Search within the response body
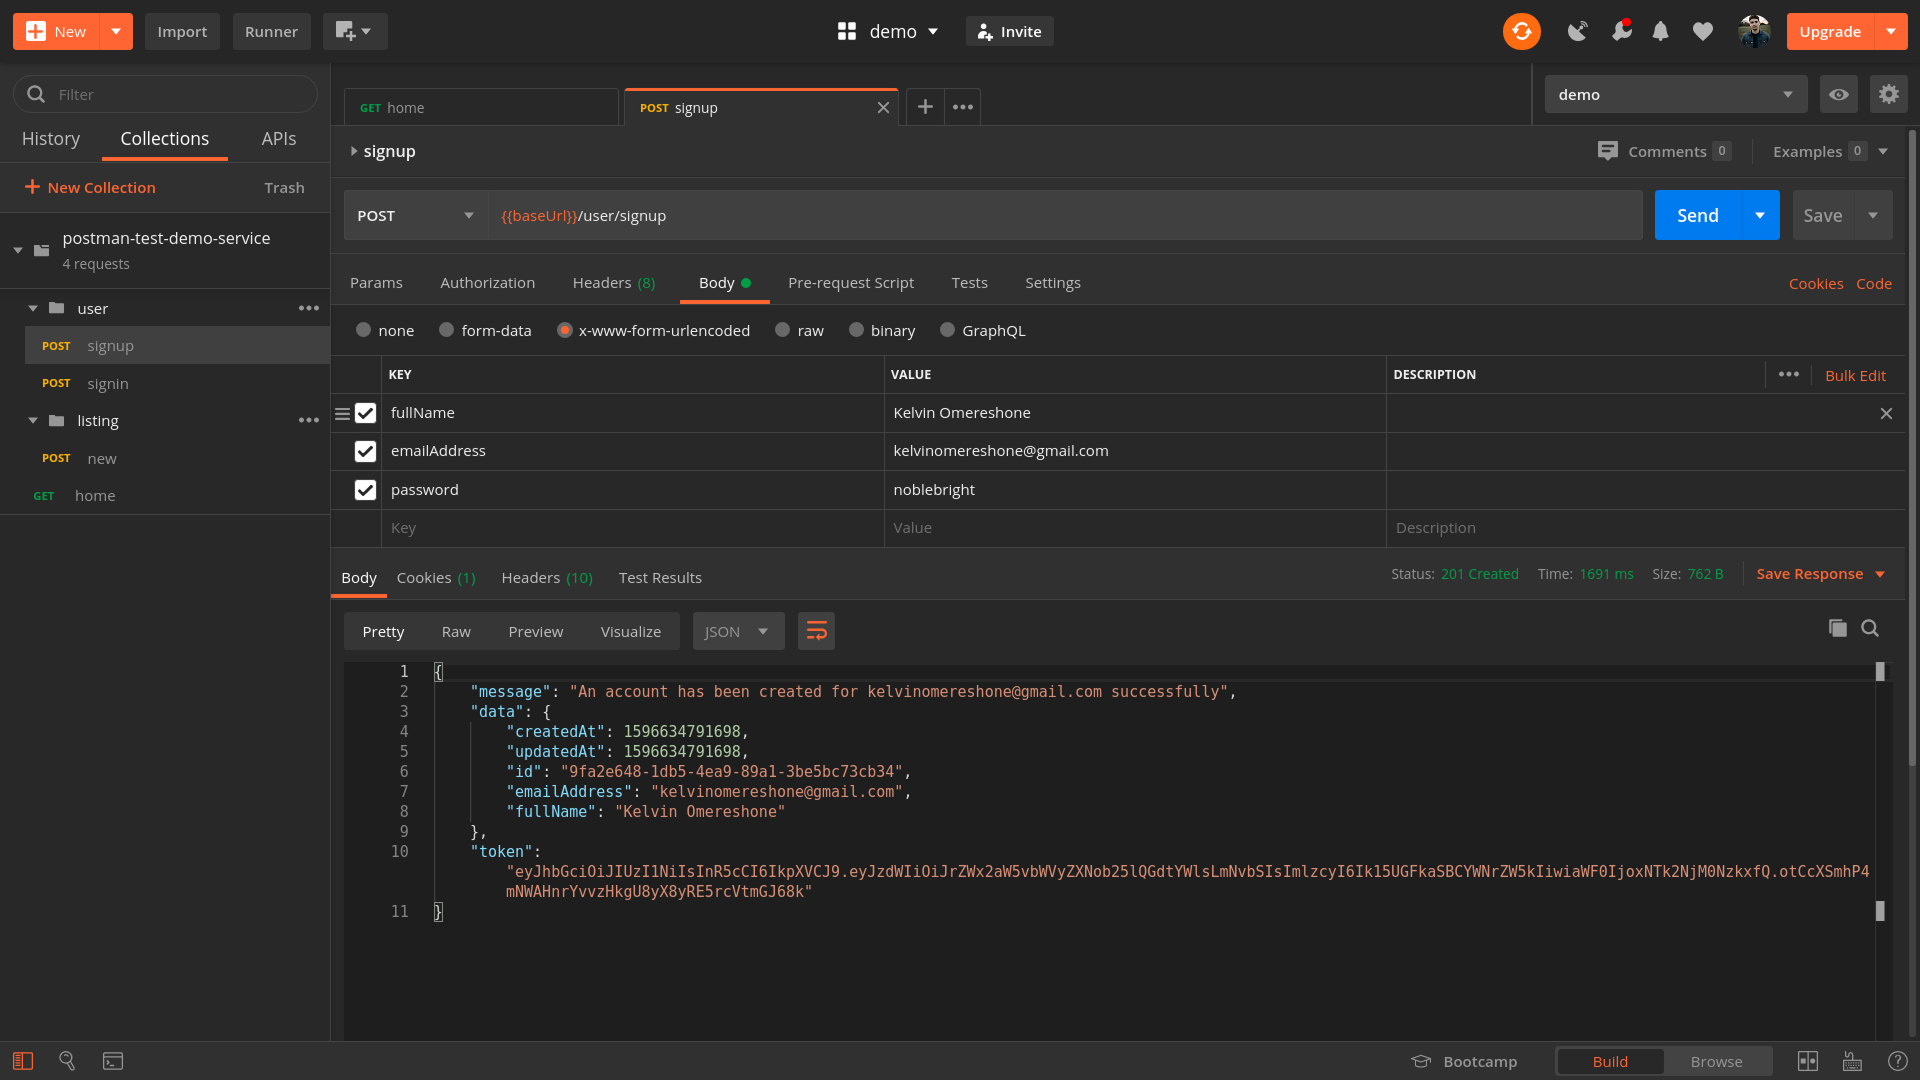Viewport: 1920px width, 1080px height. click(1870, 628)
